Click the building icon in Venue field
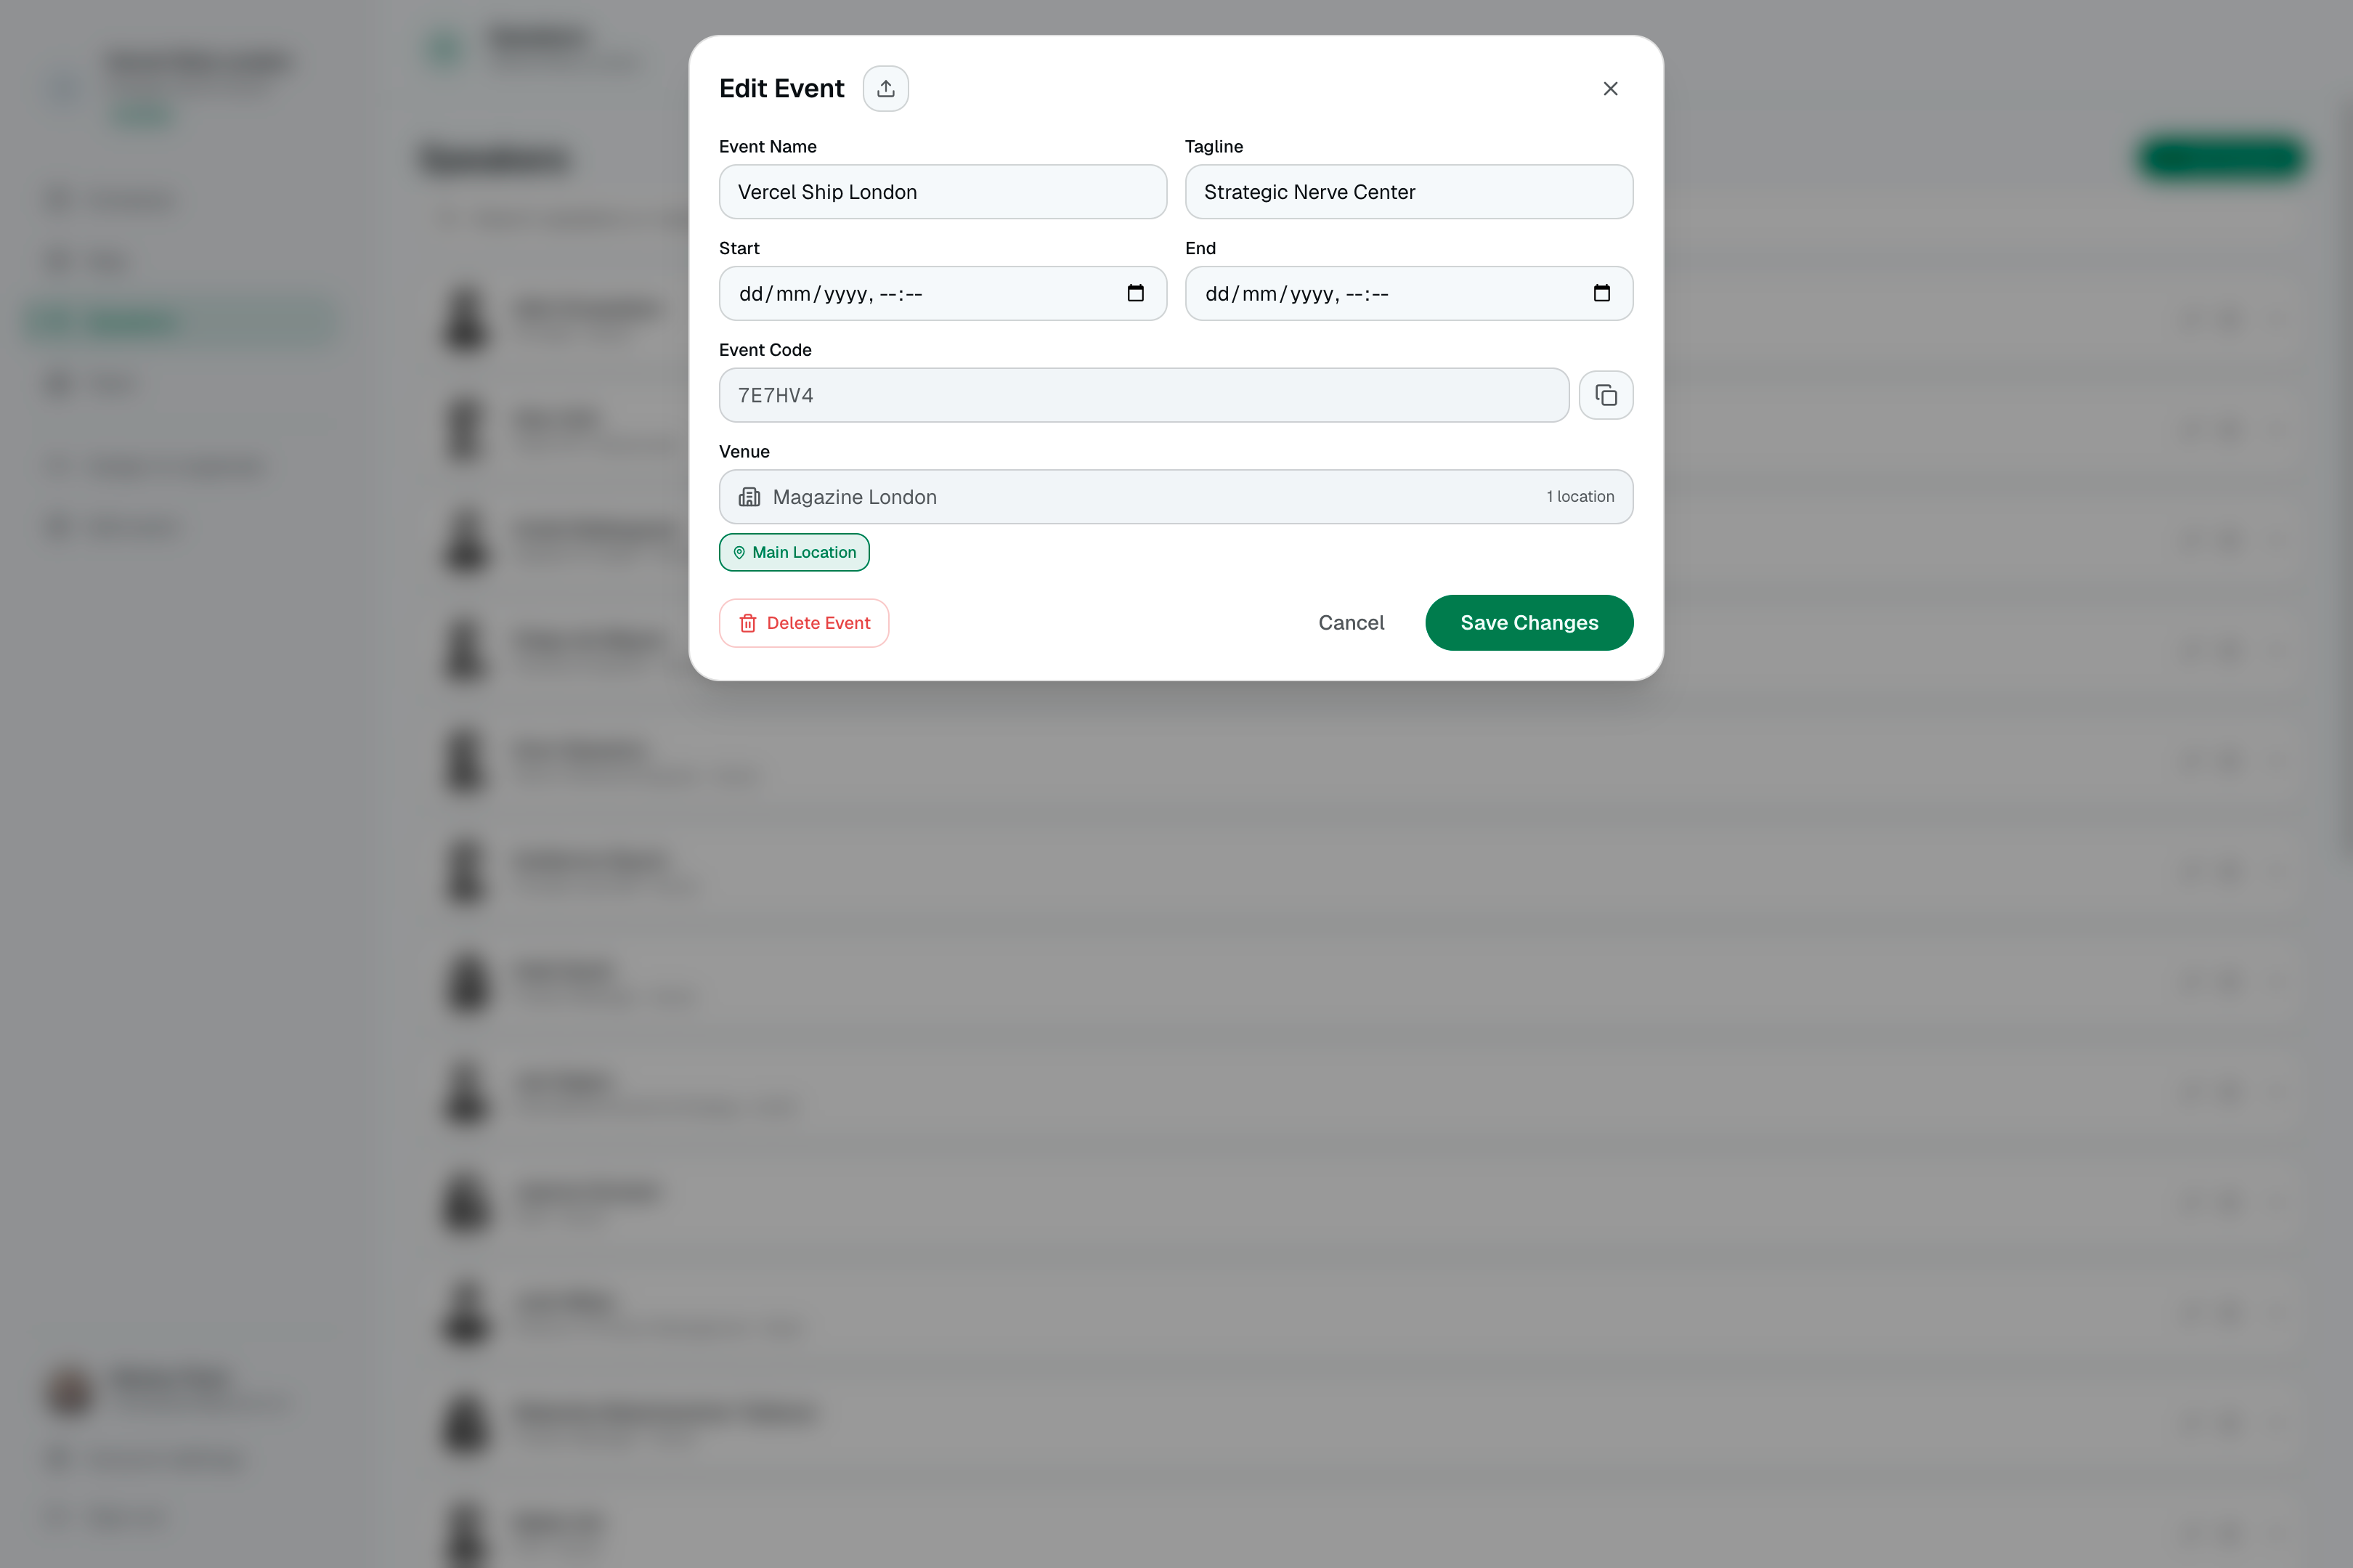This screenshot has width=2353, height=1568. 749,497
